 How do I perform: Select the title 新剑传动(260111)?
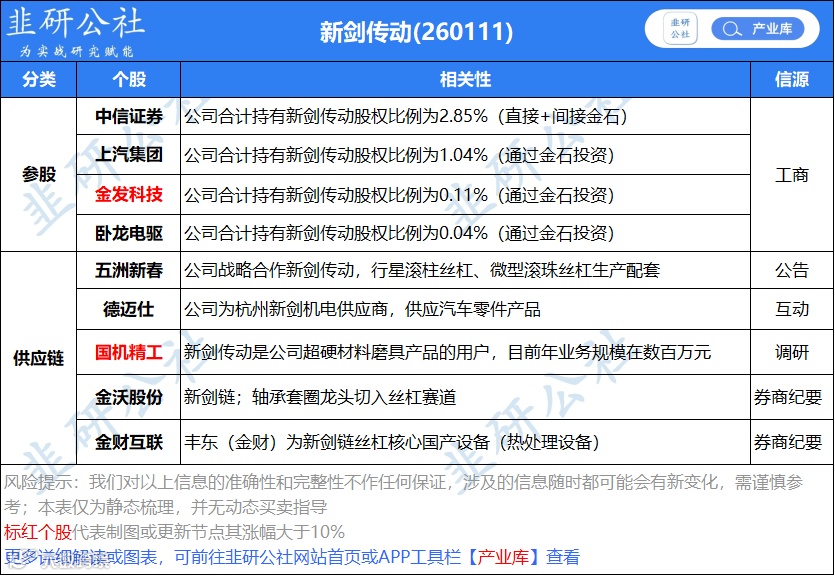pos(416,32)
